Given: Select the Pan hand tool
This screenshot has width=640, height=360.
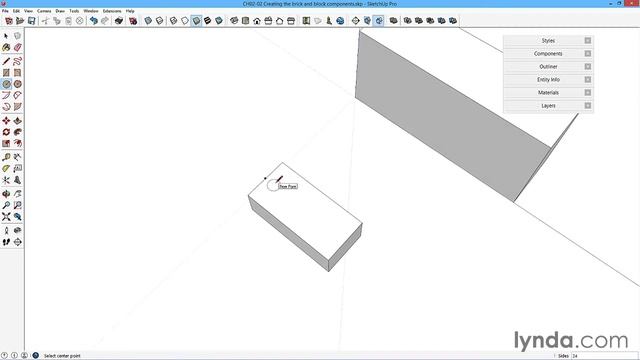Looking at the screenshot, I should pyautogui.click(x=18, y=194).
